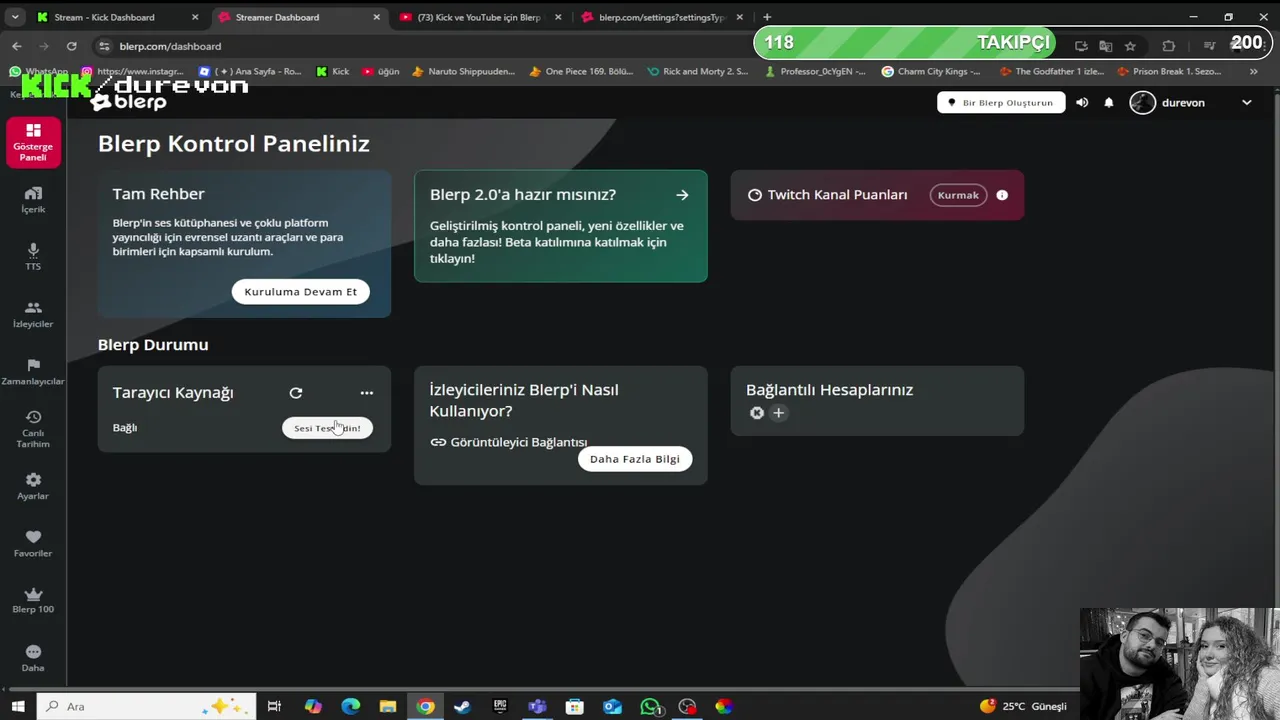
Task: Open the TTS microphone section
Action: pyautogui.click(x=33, y=257)
